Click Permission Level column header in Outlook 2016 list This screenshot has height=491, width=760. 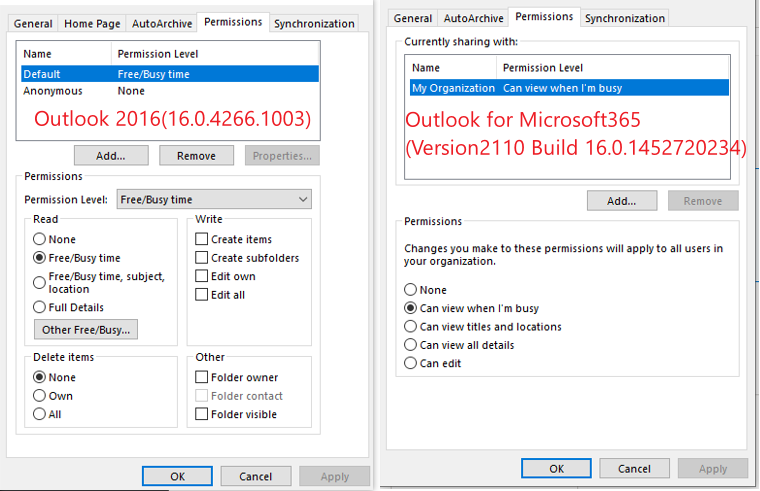pyautogui.click(x=215, y=54)
